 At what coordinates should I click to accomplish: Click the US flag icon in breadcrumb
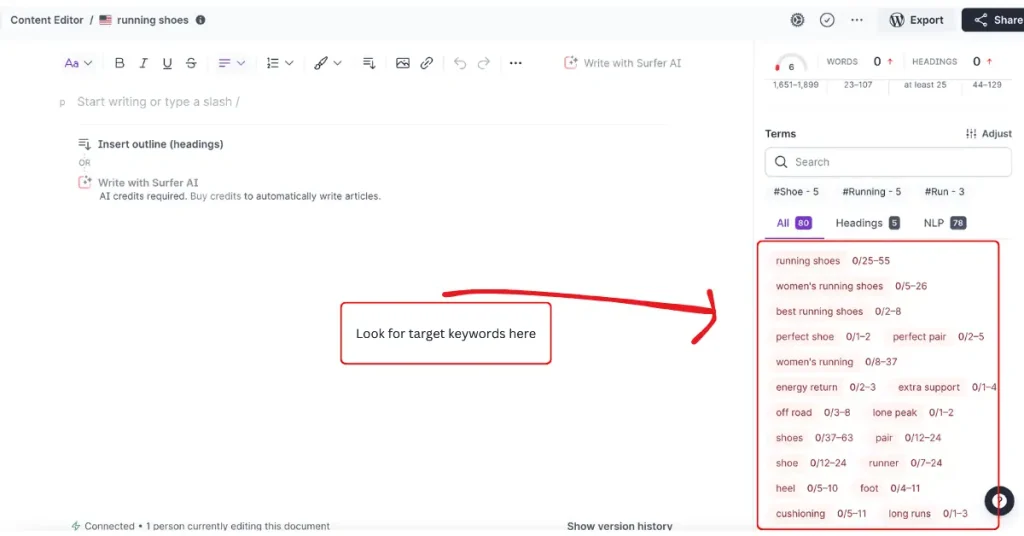[x=105, y=20]
